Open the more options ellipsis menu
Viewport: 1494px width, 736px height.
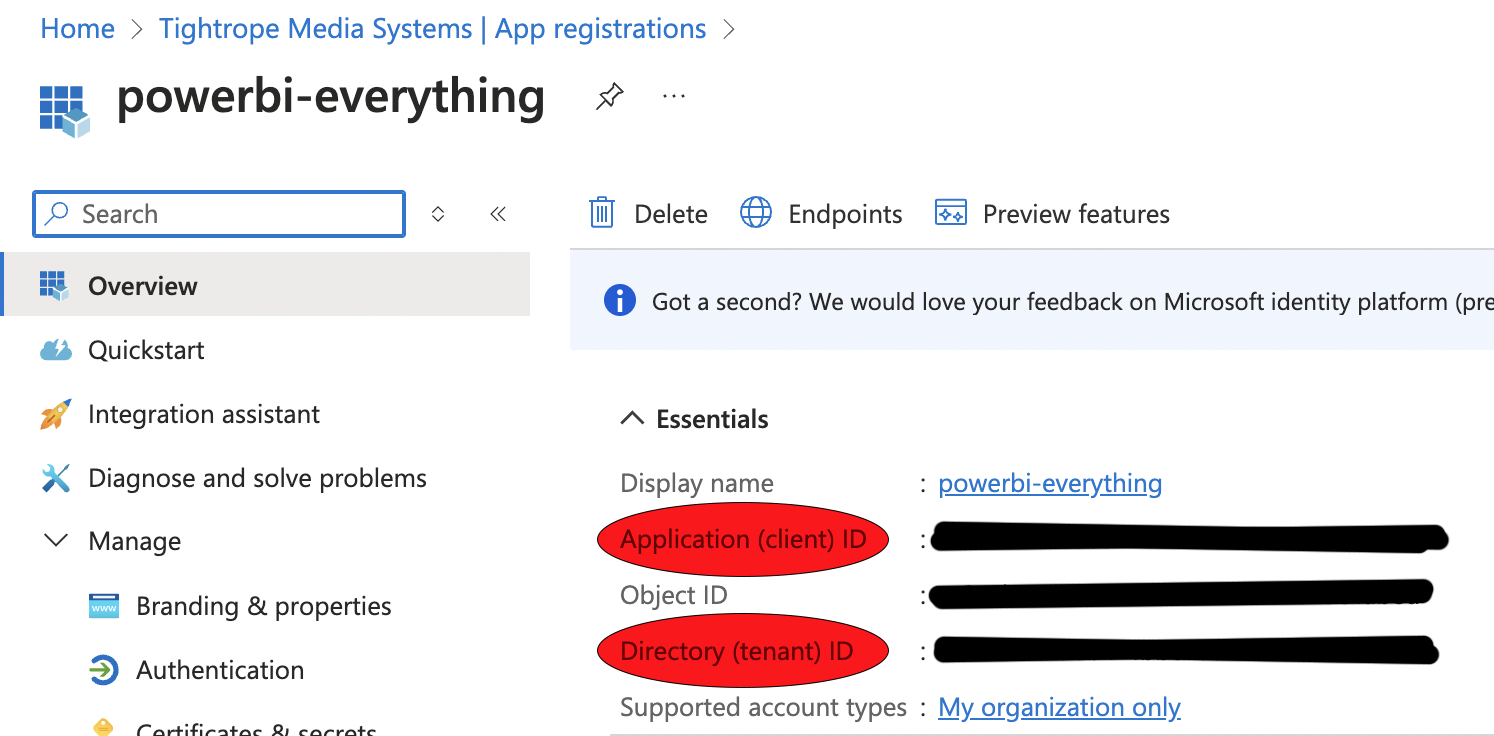674,96
